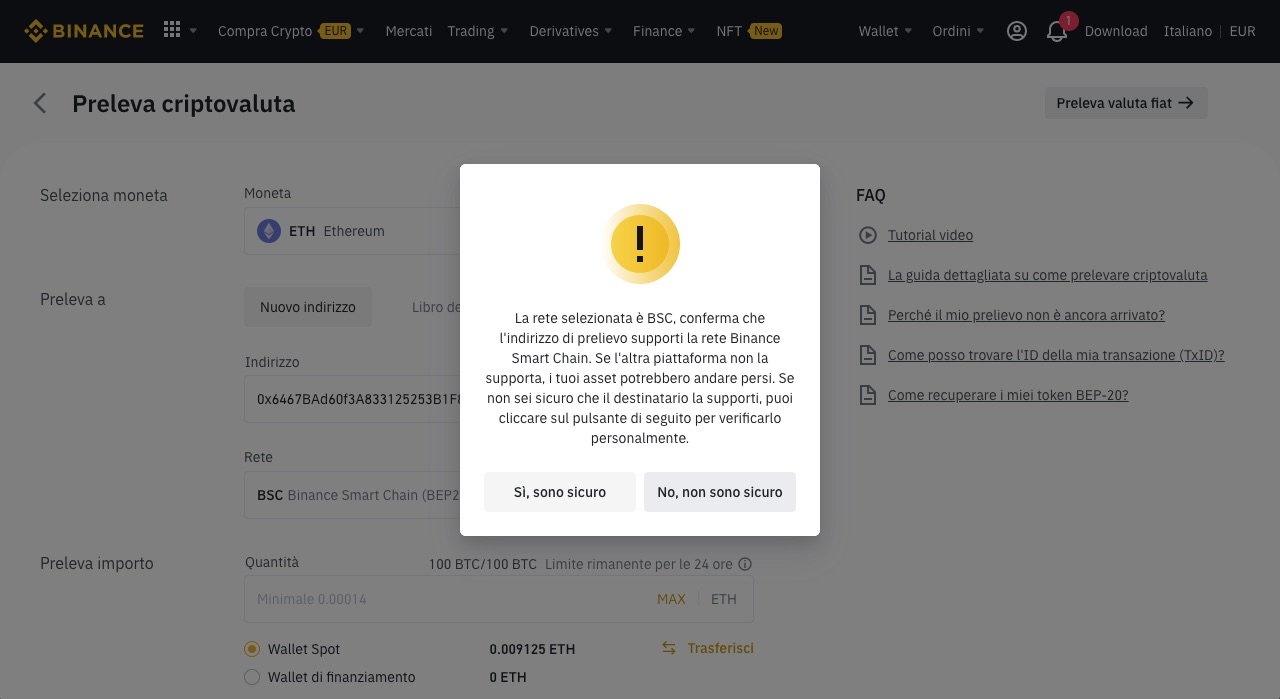Change the EUR currency setting

[x=1242, y=31]
